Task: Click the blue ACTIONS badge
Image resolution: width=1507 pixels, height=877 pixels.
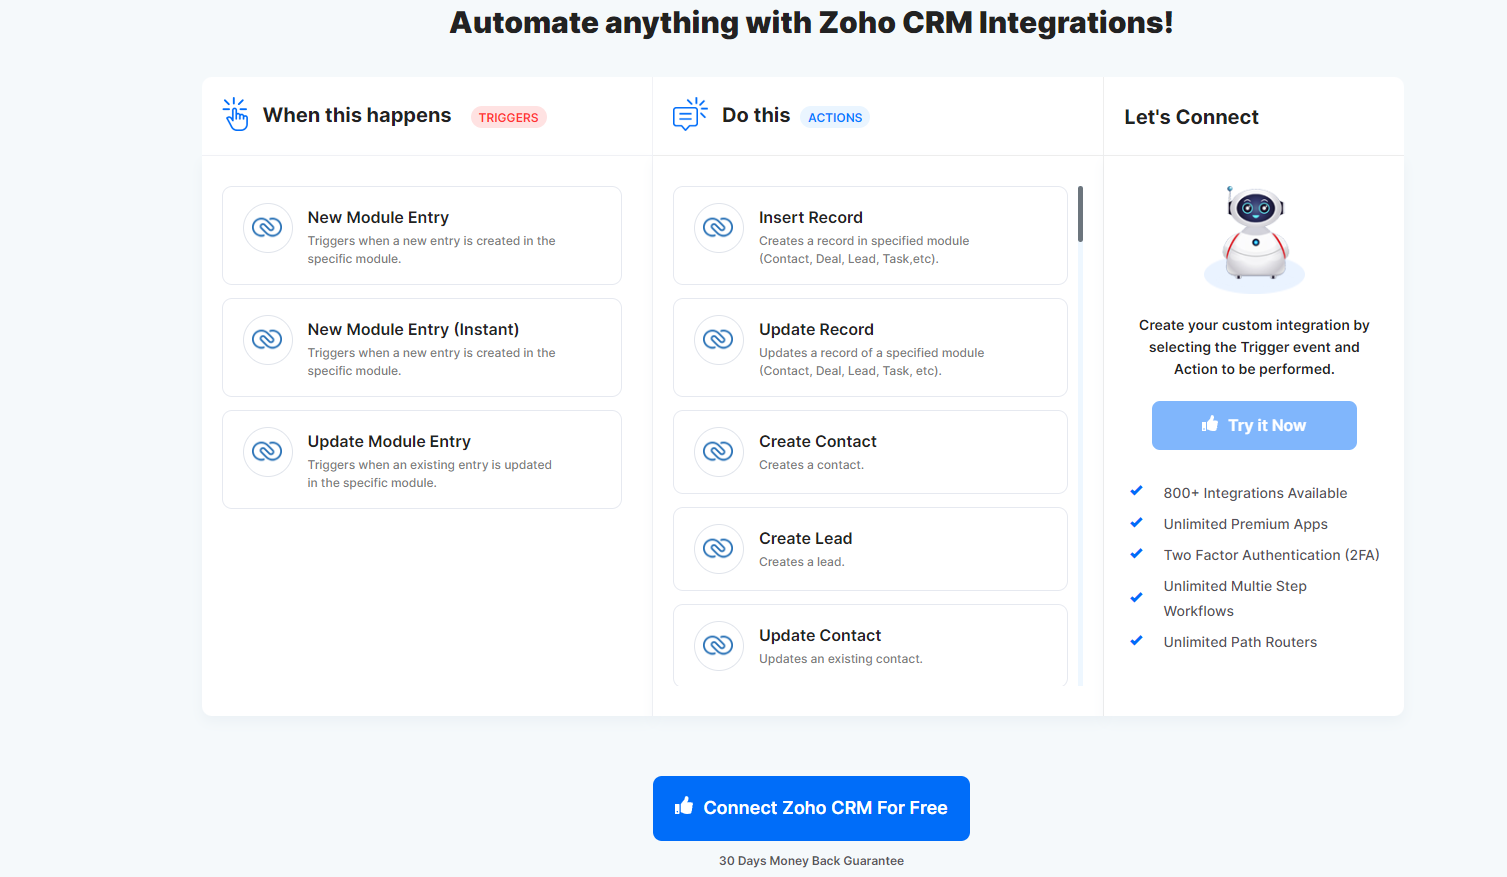Action: coord(835,117)
